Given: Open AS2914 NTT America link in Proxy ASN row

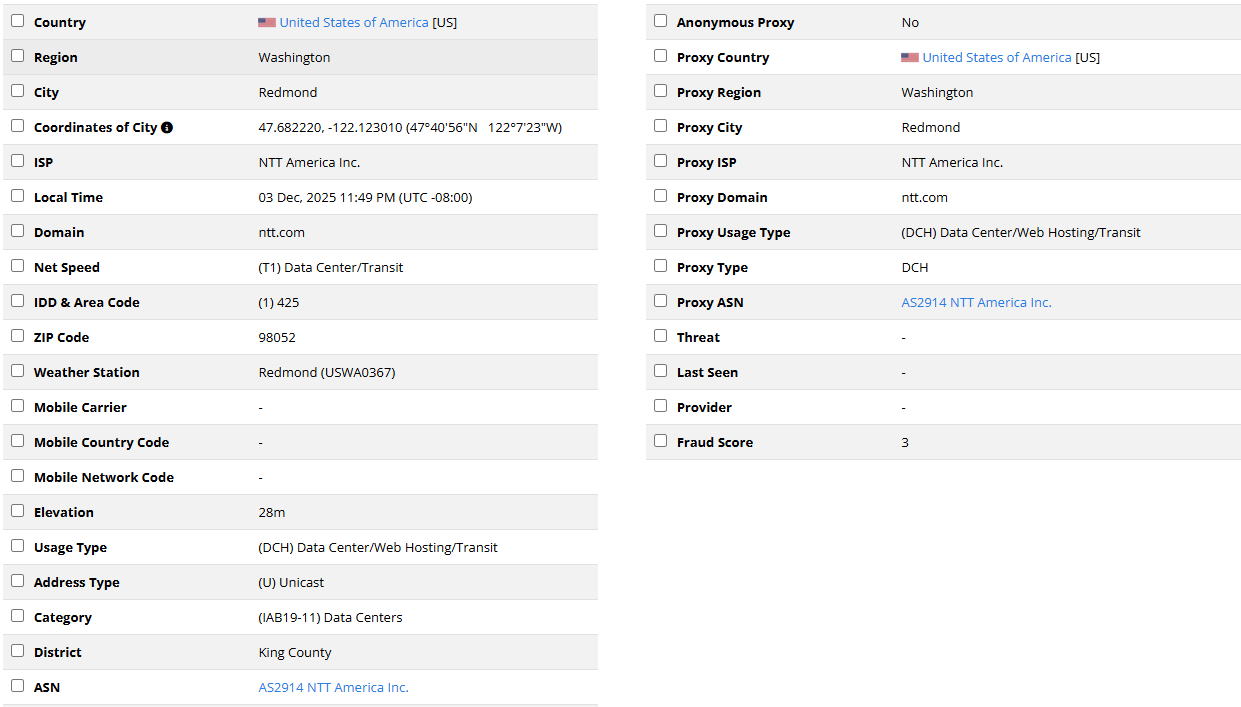Looking at the screenshot, I should pos(976,302).
